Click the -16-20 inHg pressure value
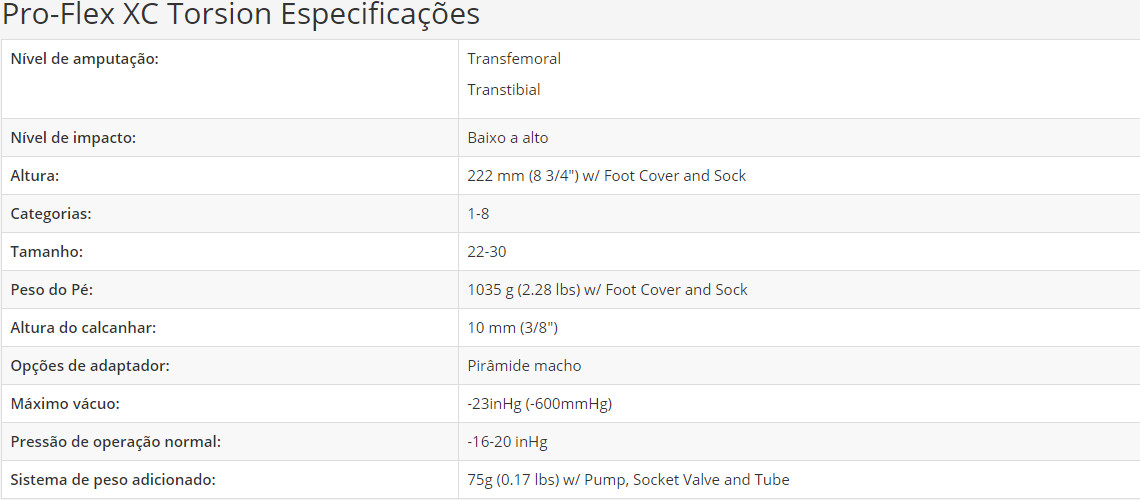The height and width of the screenshot is (500, 1140). tap(507, 442)
